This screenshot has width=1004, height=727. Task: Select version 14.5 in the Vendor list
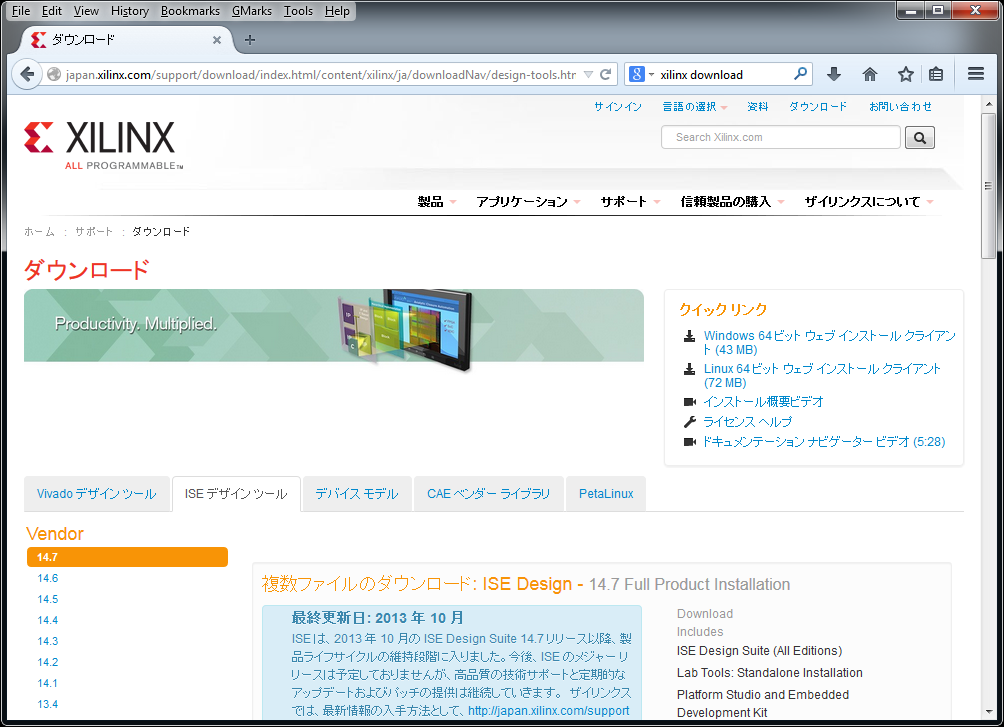click(47, 600)
